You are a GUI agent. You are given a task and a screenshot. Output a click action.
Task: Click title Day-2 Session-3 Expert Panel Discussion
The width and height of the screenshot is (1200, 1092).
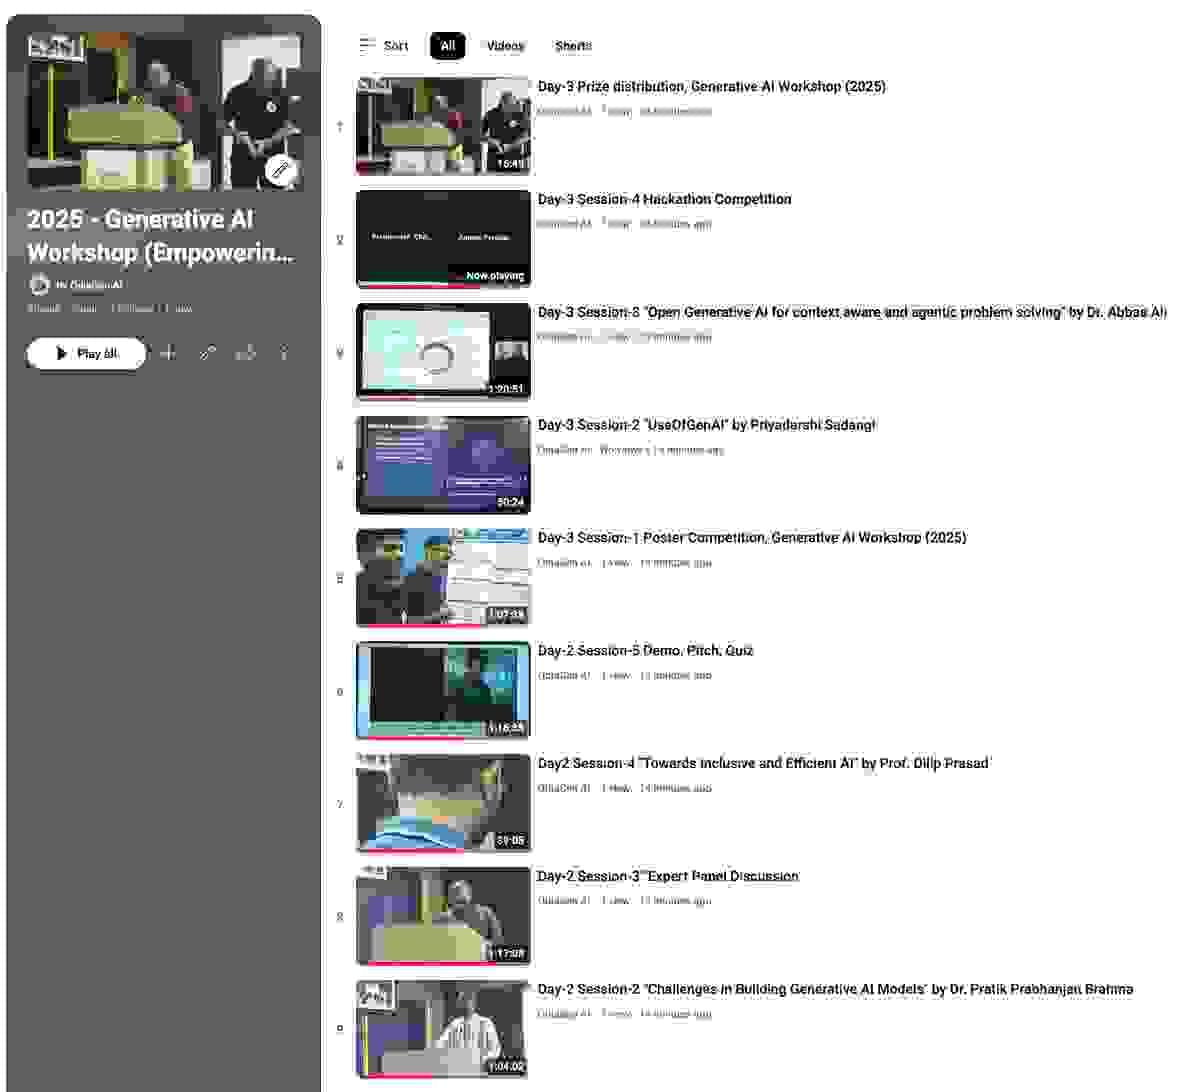(x=668, y=877)
